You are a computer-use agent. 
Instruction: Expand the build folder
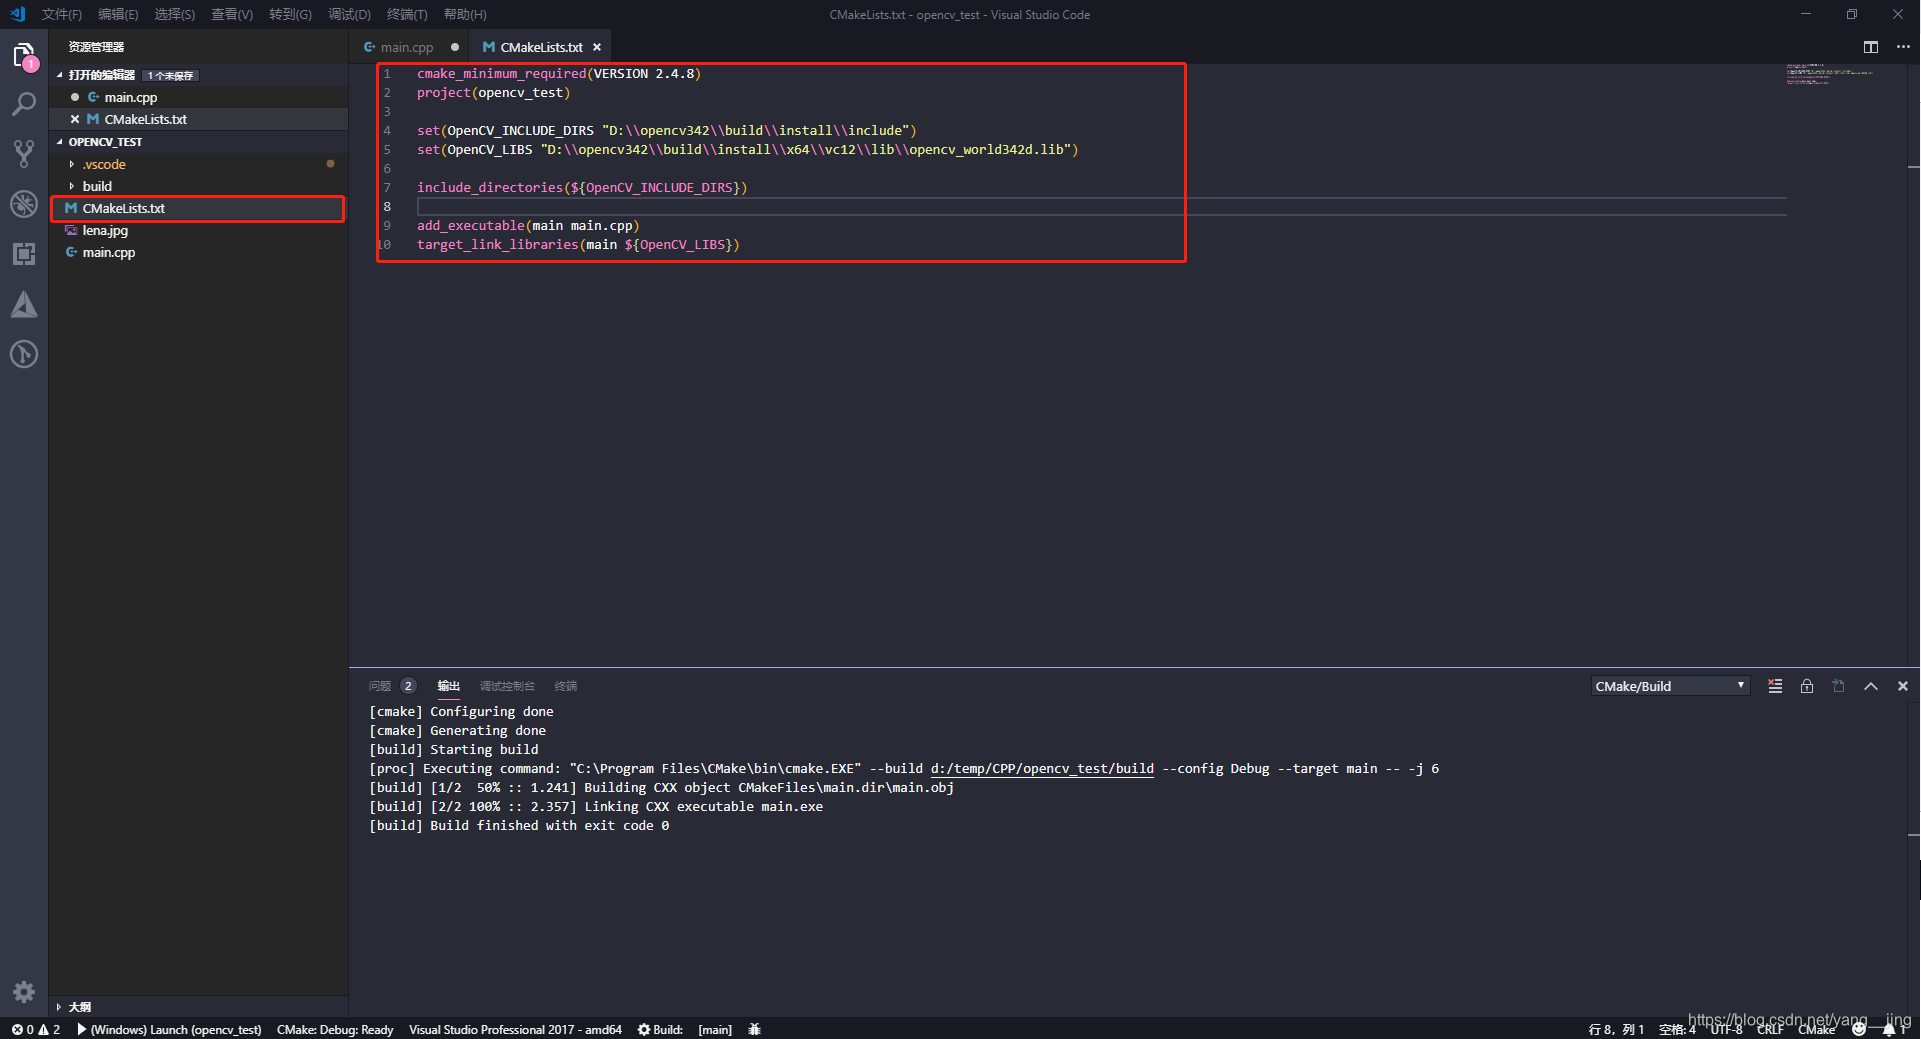(x=97, y=186)
